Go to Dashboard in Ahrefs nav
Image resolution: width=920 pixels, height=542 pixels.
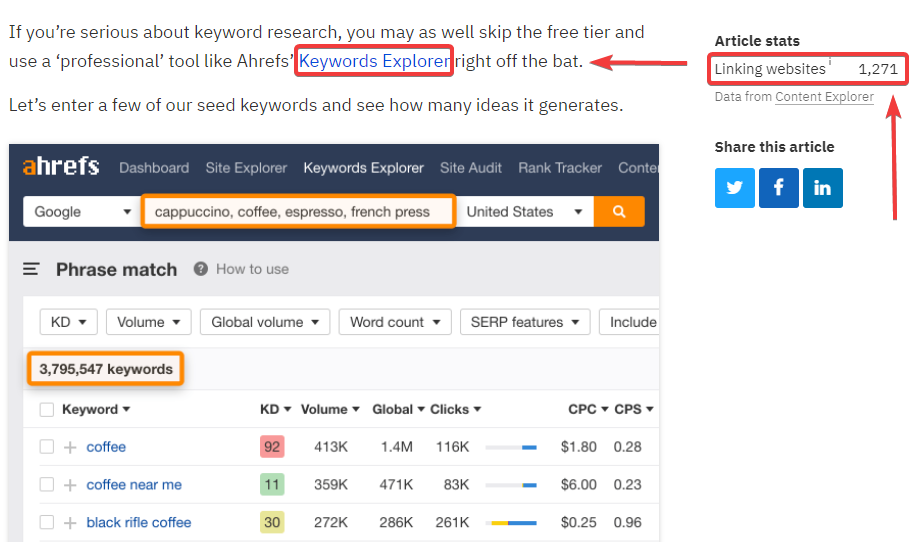(154, 168)
